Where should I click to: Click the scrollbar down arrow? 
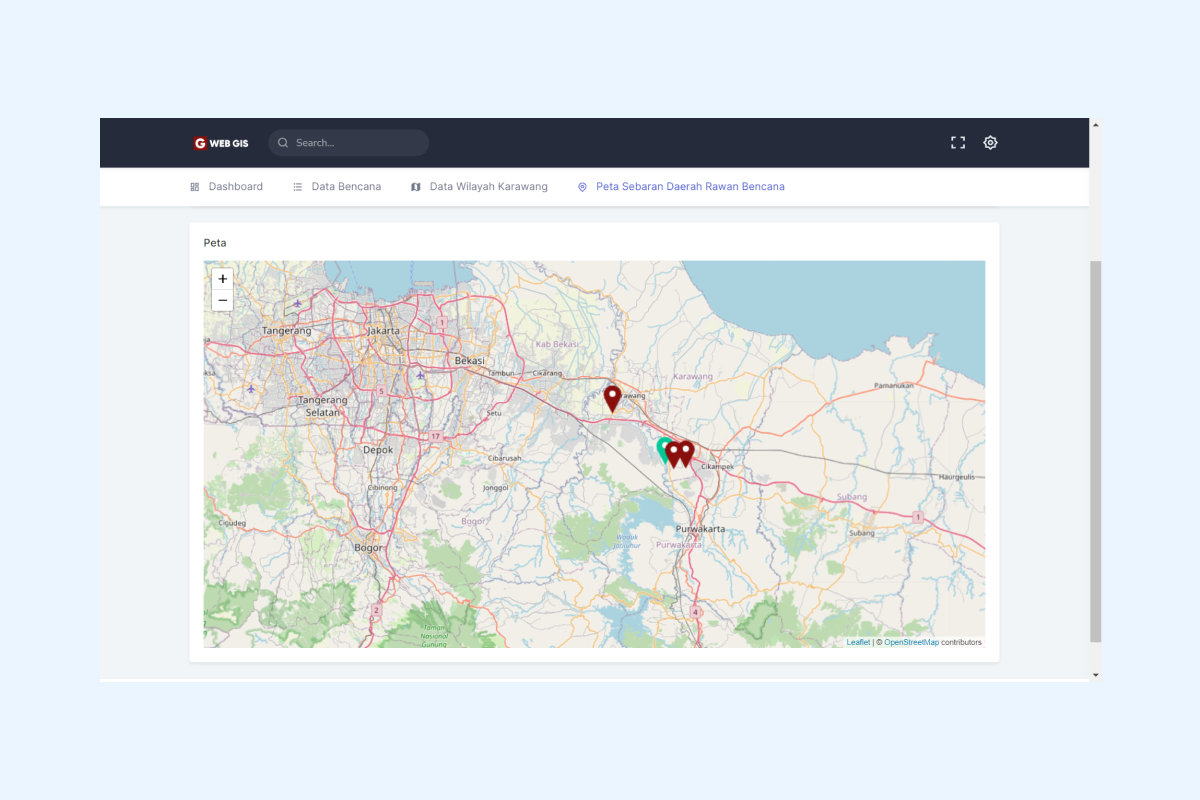tap(1095, 675)
